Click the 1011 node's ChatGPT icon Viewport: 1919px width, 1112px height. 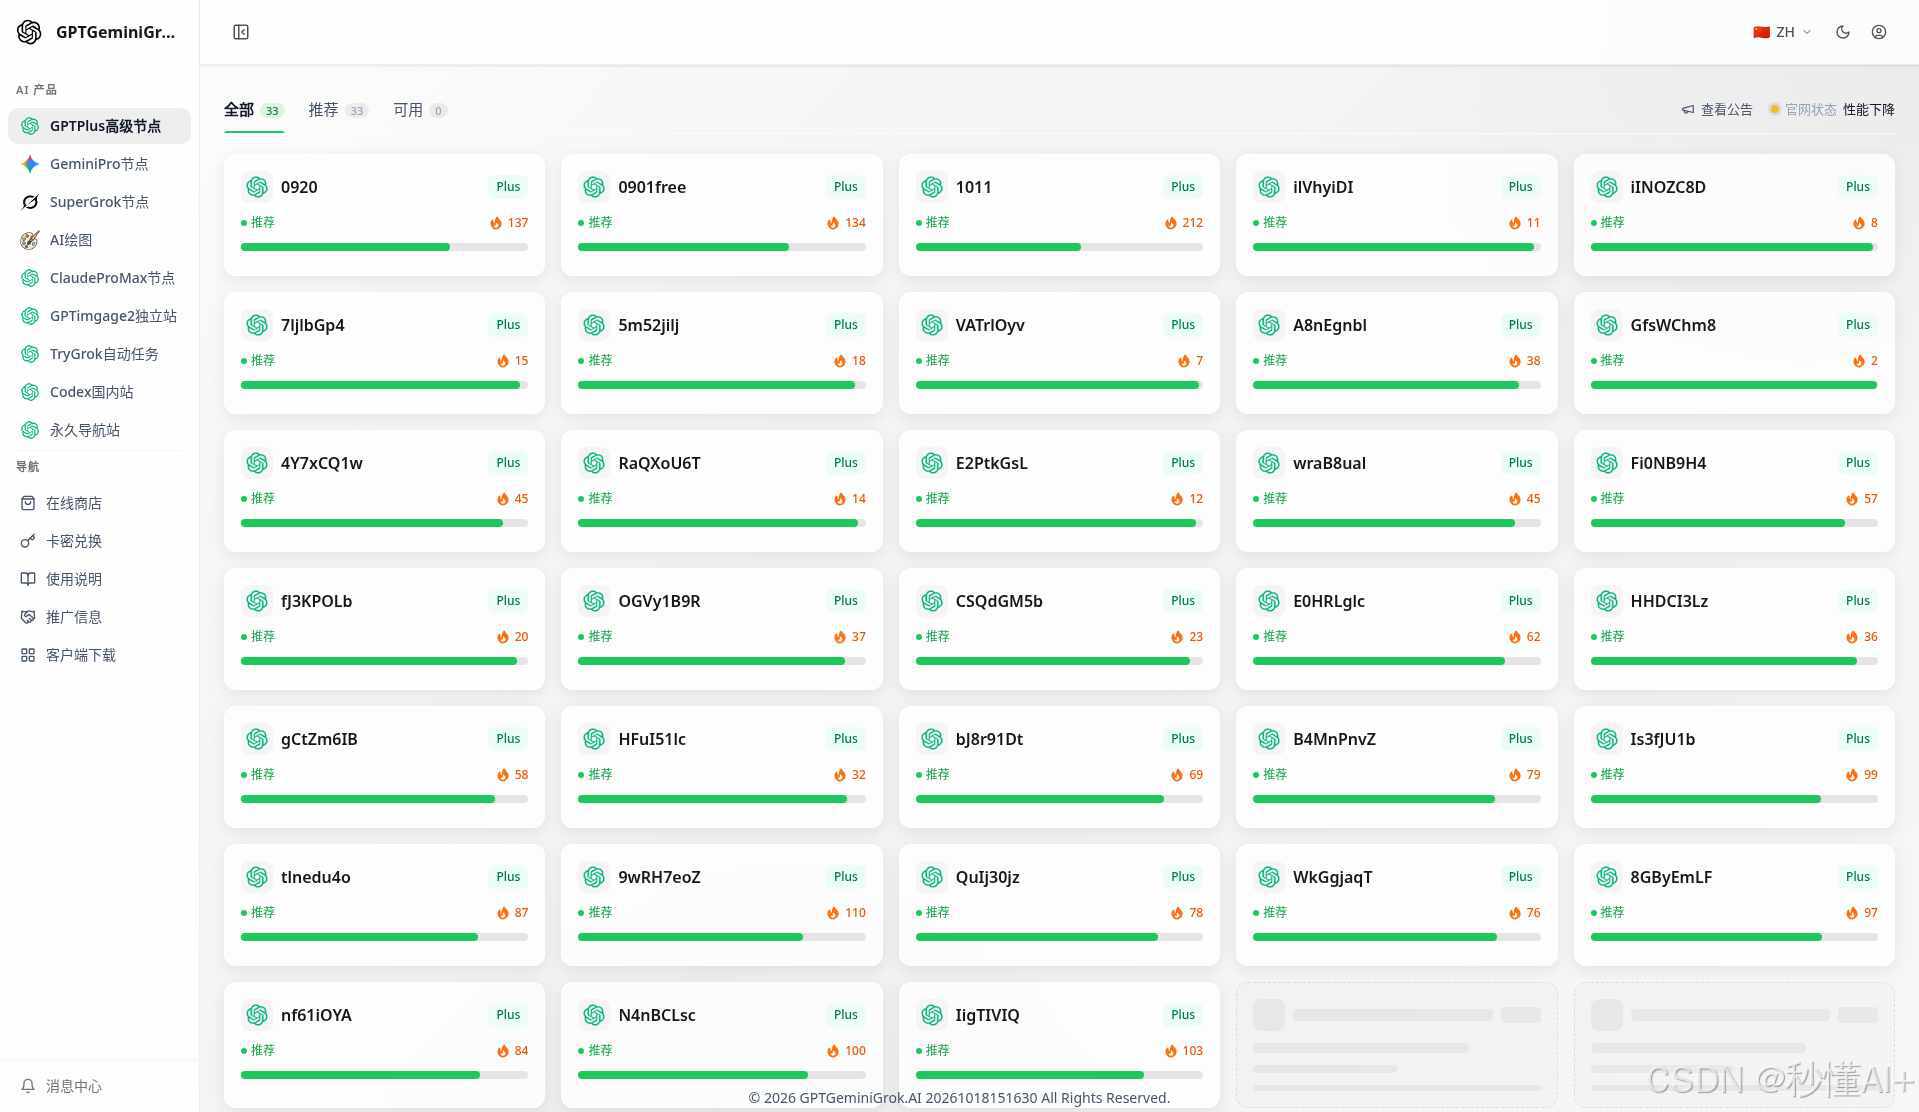pyautogui.click(x=932, y=187)
